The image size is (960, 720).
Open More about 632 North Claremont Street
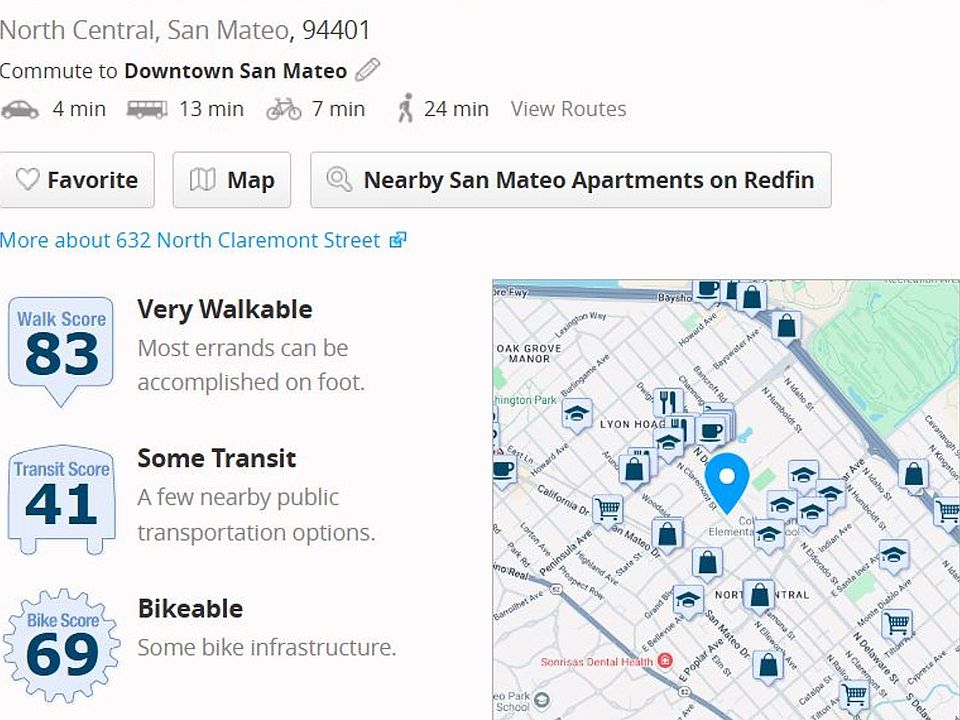pos(202,240)
